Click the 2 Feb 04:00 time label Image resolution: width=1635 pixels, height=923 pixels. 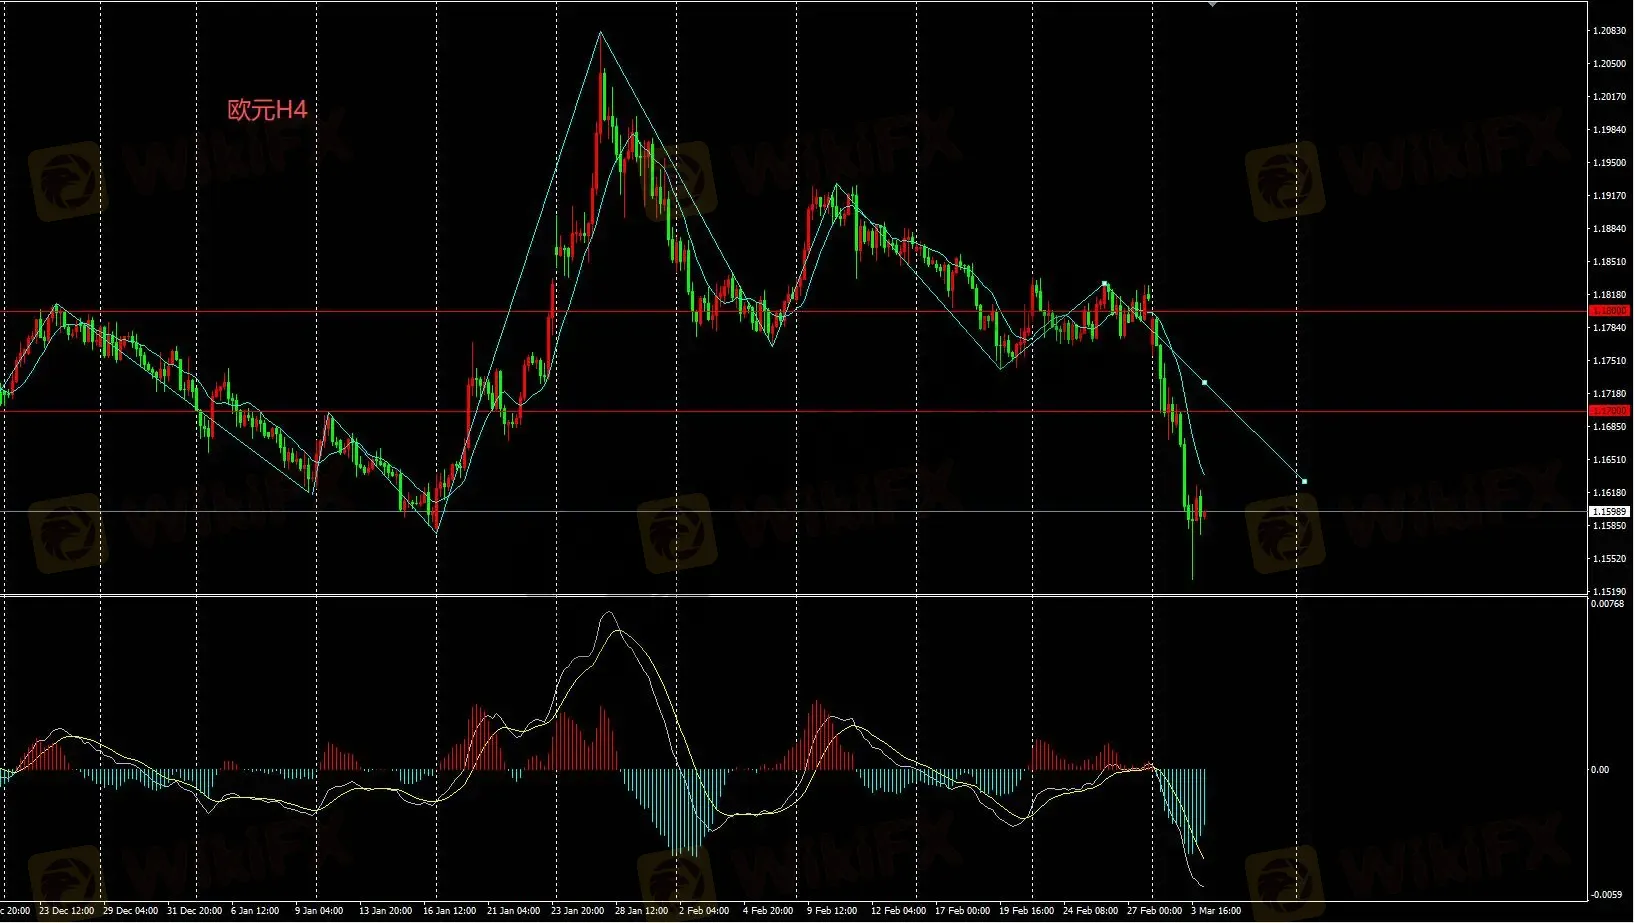tap(704, 911)
